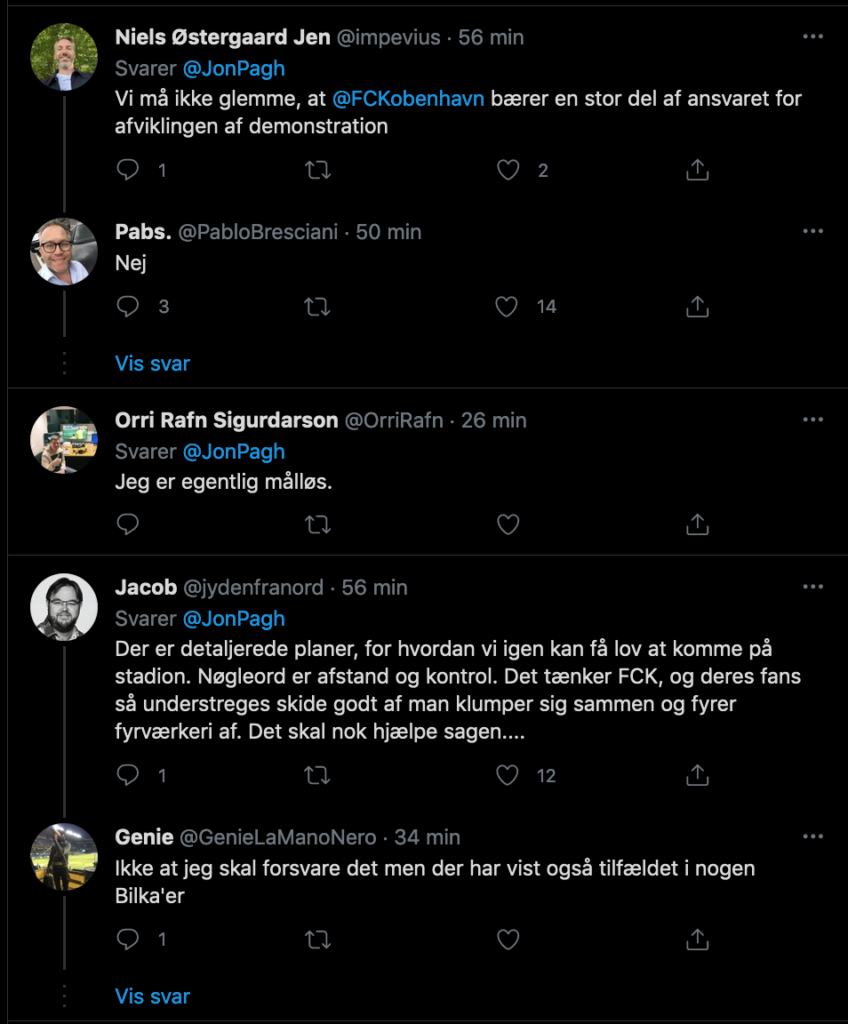Share Orri Rafn Sigurdarson's tweet
Viewport: 848px width, 1024px height.
(697, 523)
